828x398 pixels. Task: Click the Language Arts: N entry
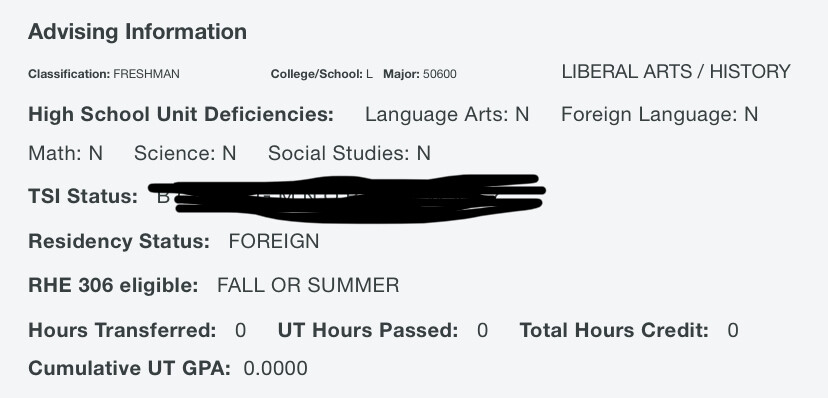(447, 114)
